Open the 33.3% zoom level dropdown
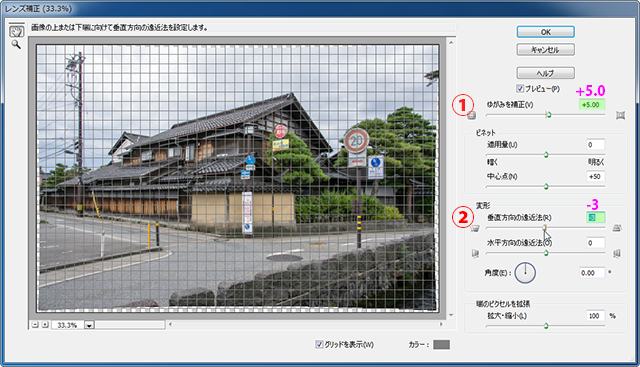Image resolution: width=640 pixels, height=367 pixels. pyautogui.click(x=89, y=325)
